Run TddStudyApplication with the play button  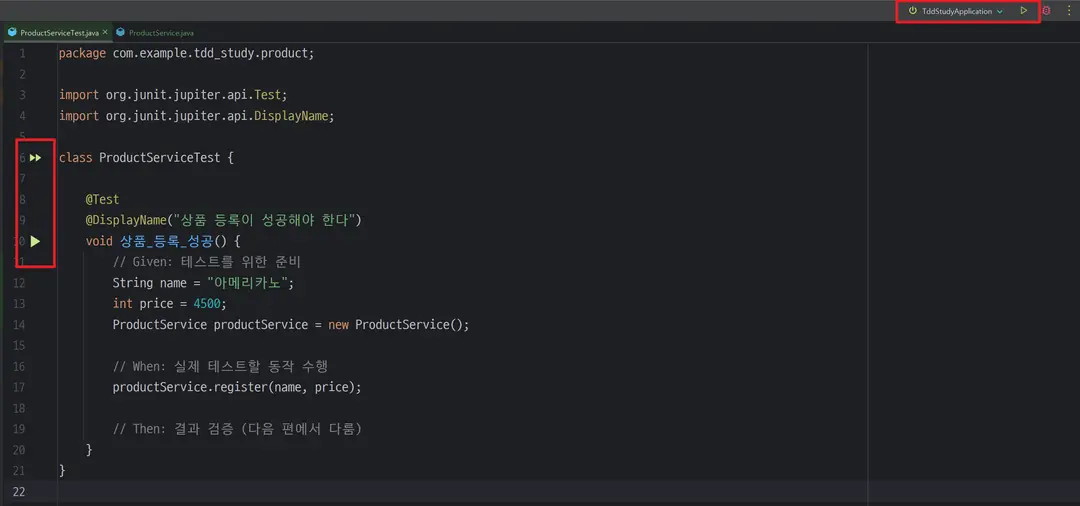click(x=1023, y=11)
